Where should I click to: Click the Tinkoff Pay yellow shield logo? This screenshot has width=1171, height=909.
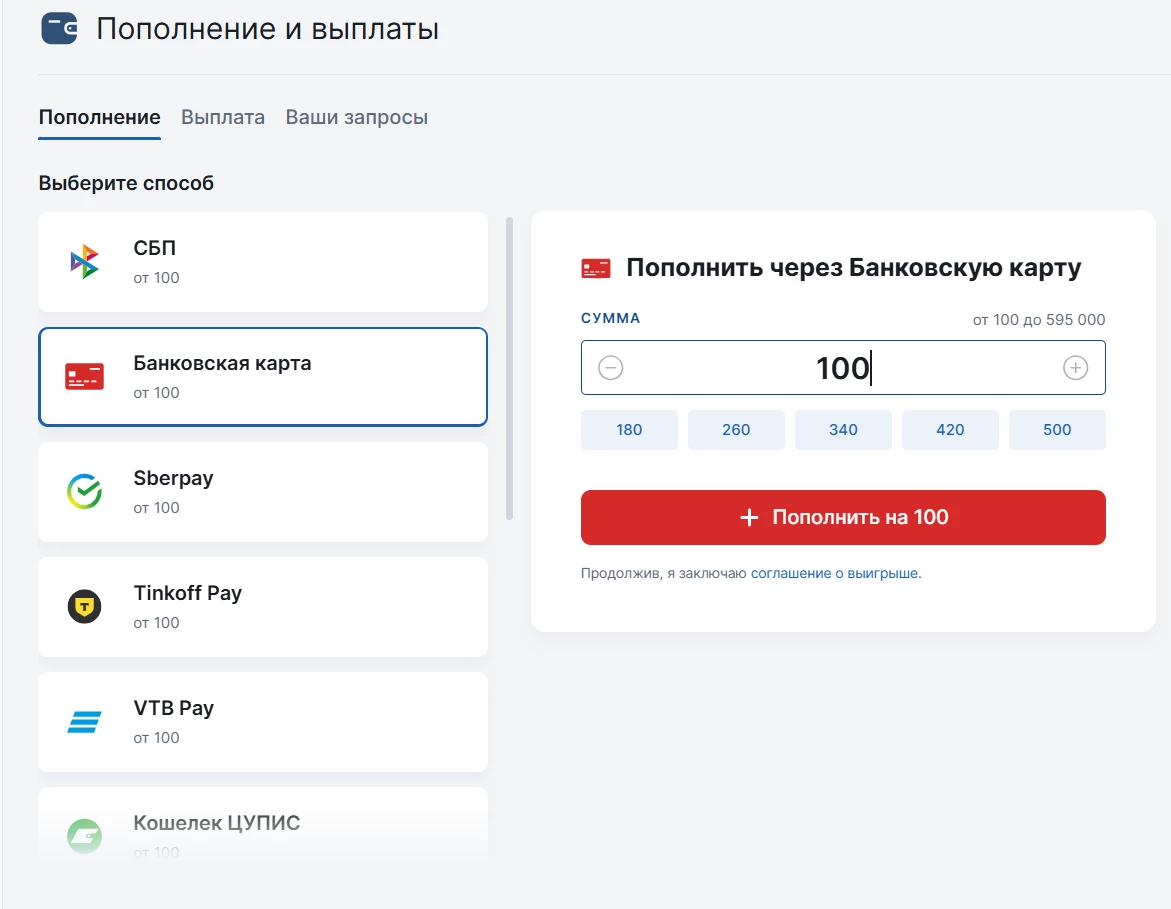click(84, 606)
